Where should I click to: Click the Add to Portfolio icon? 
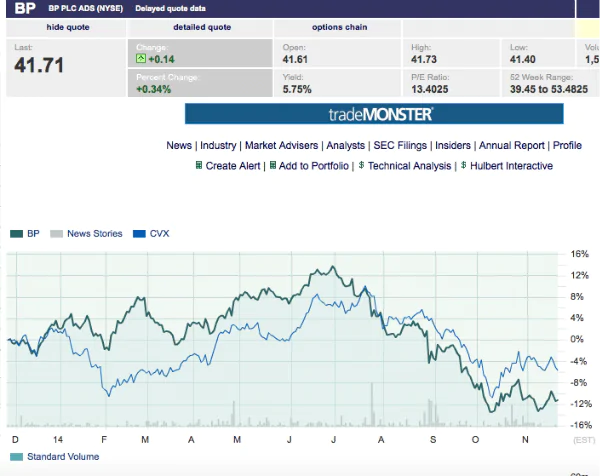272,165
